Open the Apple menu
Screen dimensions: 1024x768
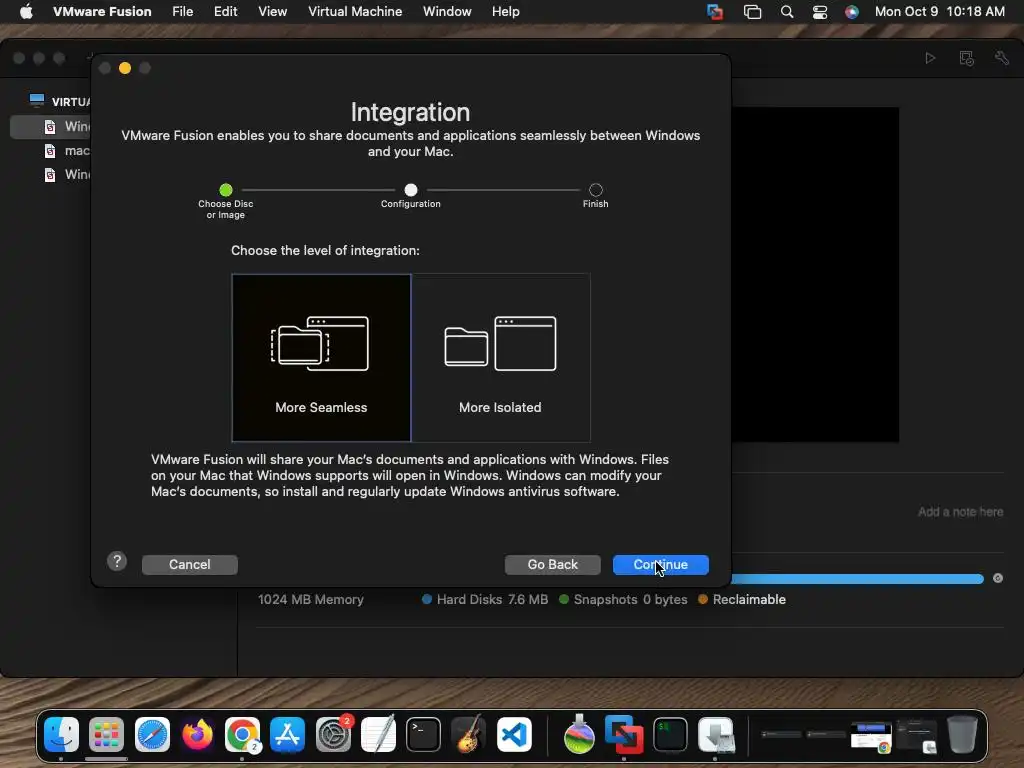pyautogui.click(x=26, y=12)
